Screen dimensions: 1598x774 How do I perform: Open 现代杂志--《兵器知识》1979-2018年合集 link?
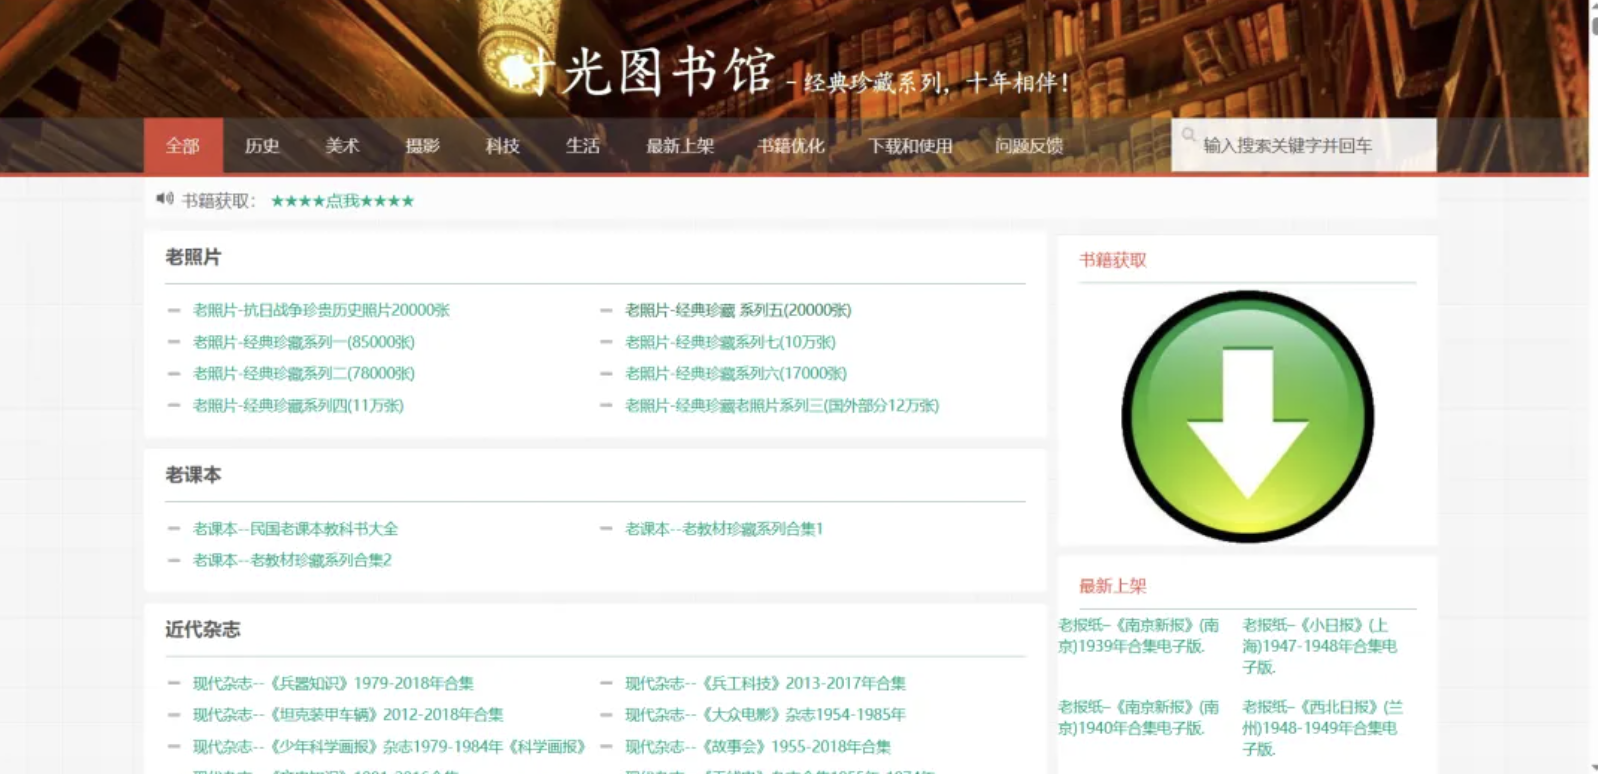coord(333,683)
